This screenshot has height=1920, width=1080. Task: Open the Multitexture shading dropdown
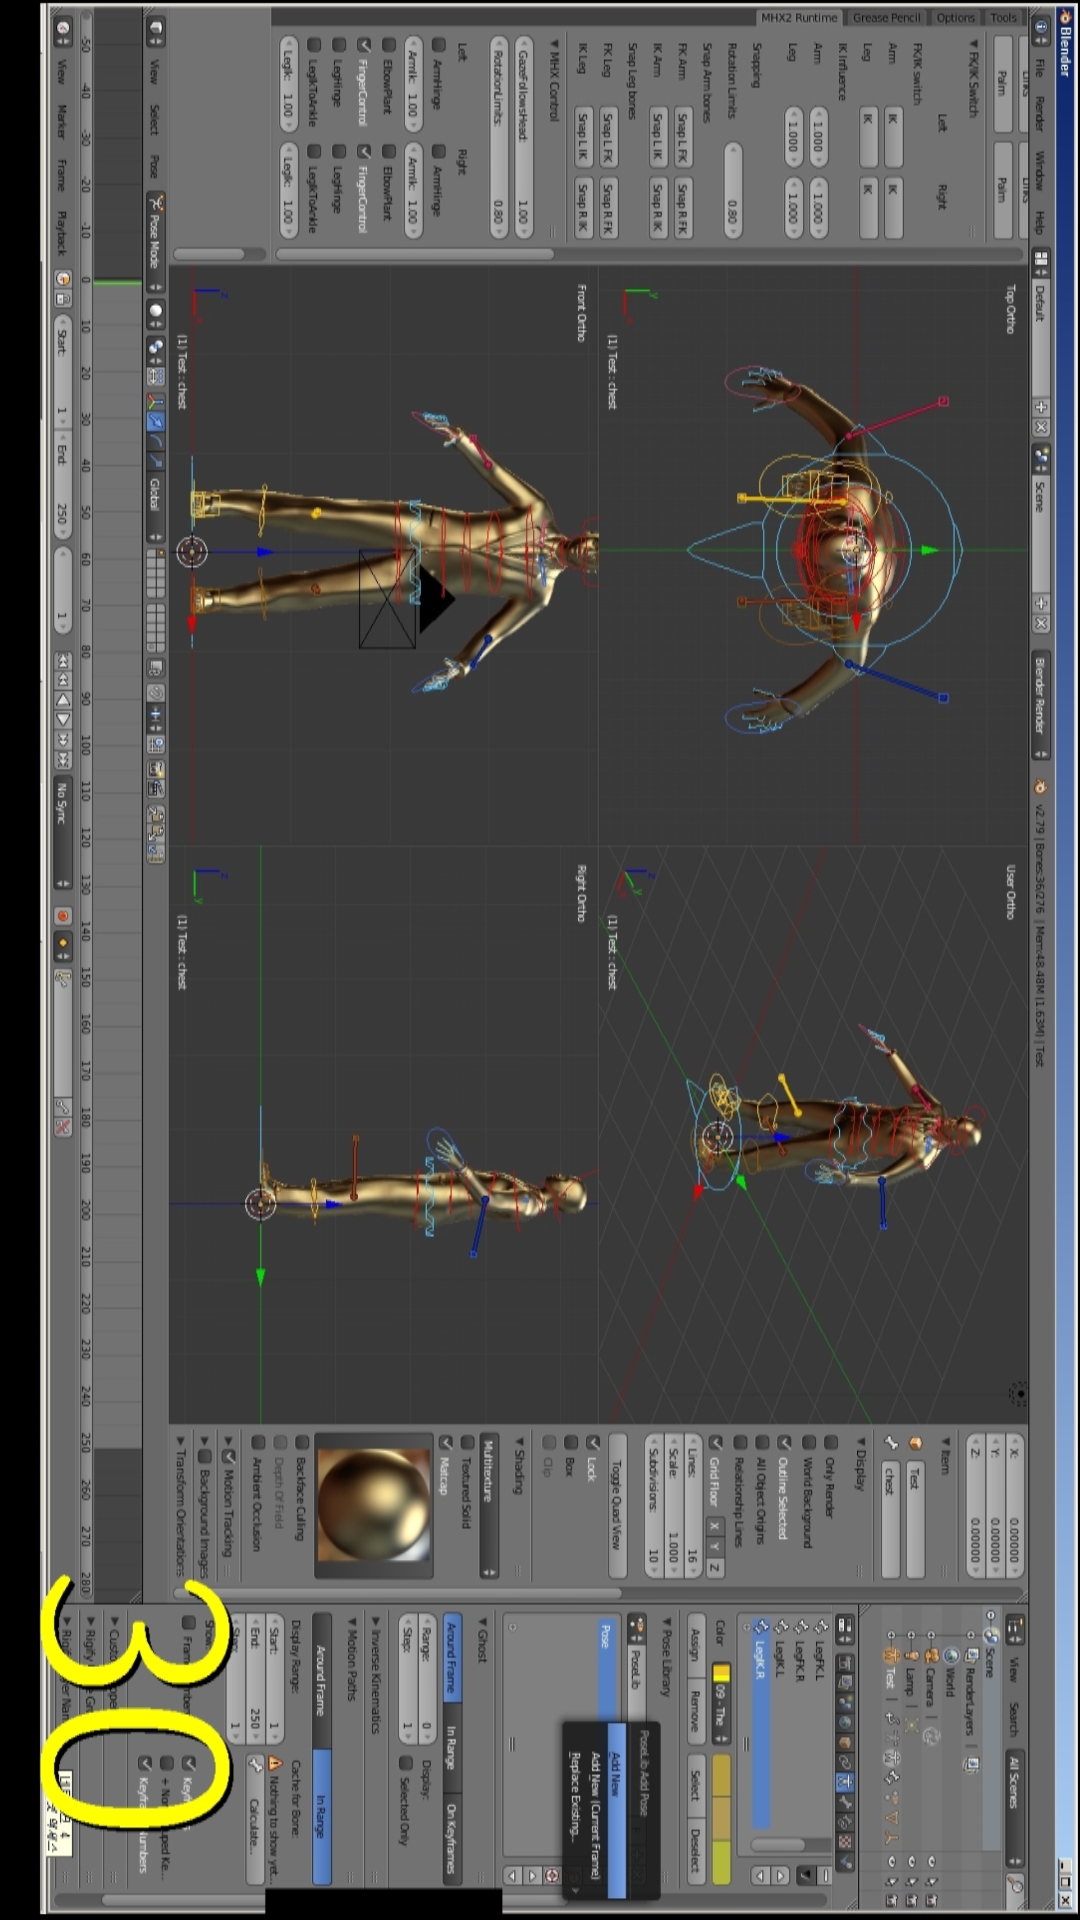[489, 1507]
